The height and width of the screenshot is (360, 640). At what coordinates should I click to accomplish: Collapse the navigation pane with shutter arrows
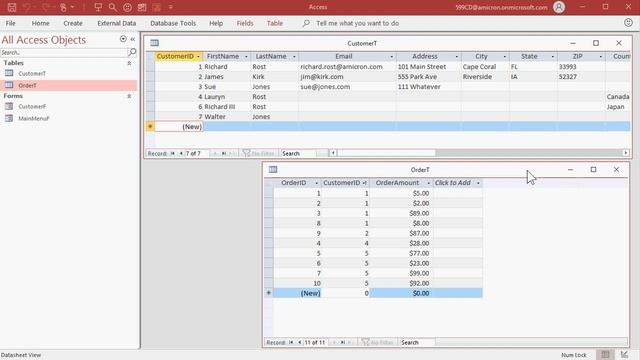[x=133, y=39]
